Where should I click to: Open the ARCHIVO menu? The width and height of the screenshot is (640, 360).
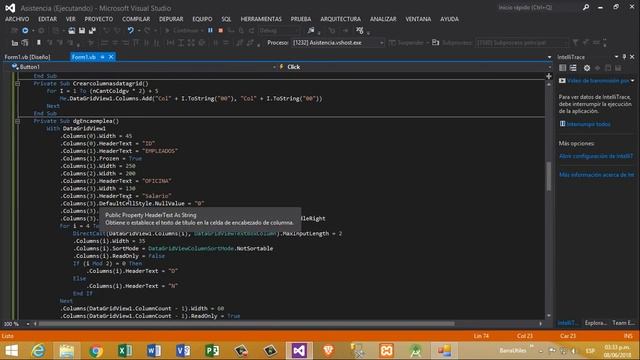tap(17, 19)
